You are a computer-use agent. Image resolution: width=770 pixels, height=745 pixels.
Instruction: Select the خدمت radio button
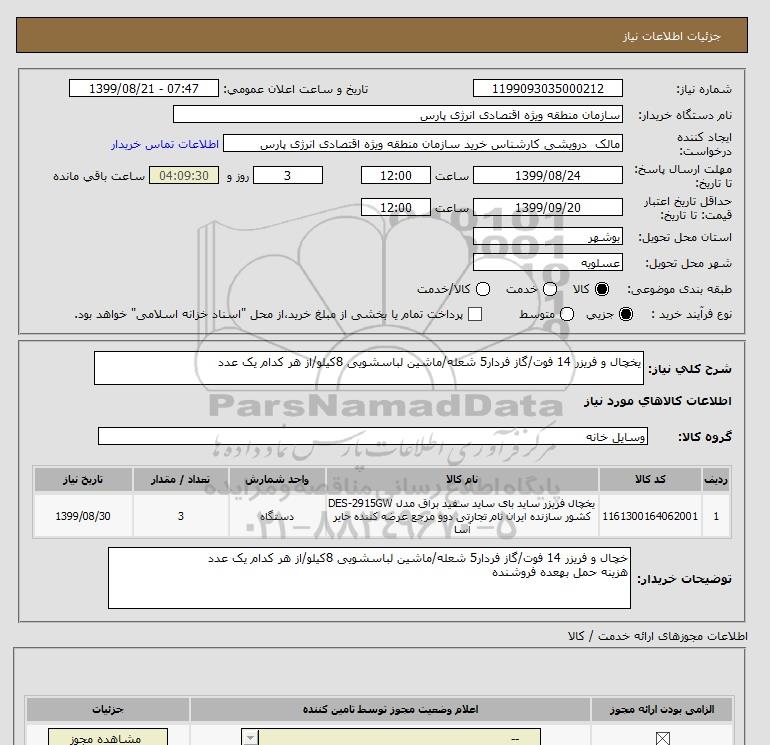pos(550,289)
